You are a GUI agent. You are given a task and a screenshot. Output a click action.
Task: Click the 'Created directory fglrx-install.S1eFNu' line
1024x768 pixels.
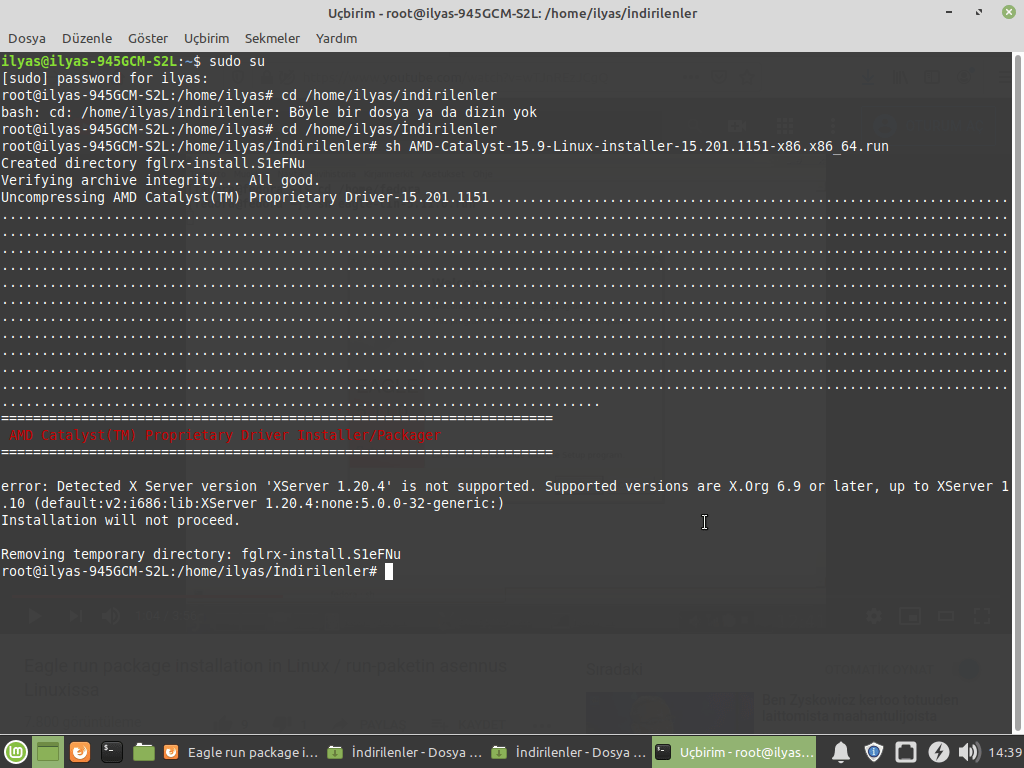pyautogui.click(x=153, y=163)
